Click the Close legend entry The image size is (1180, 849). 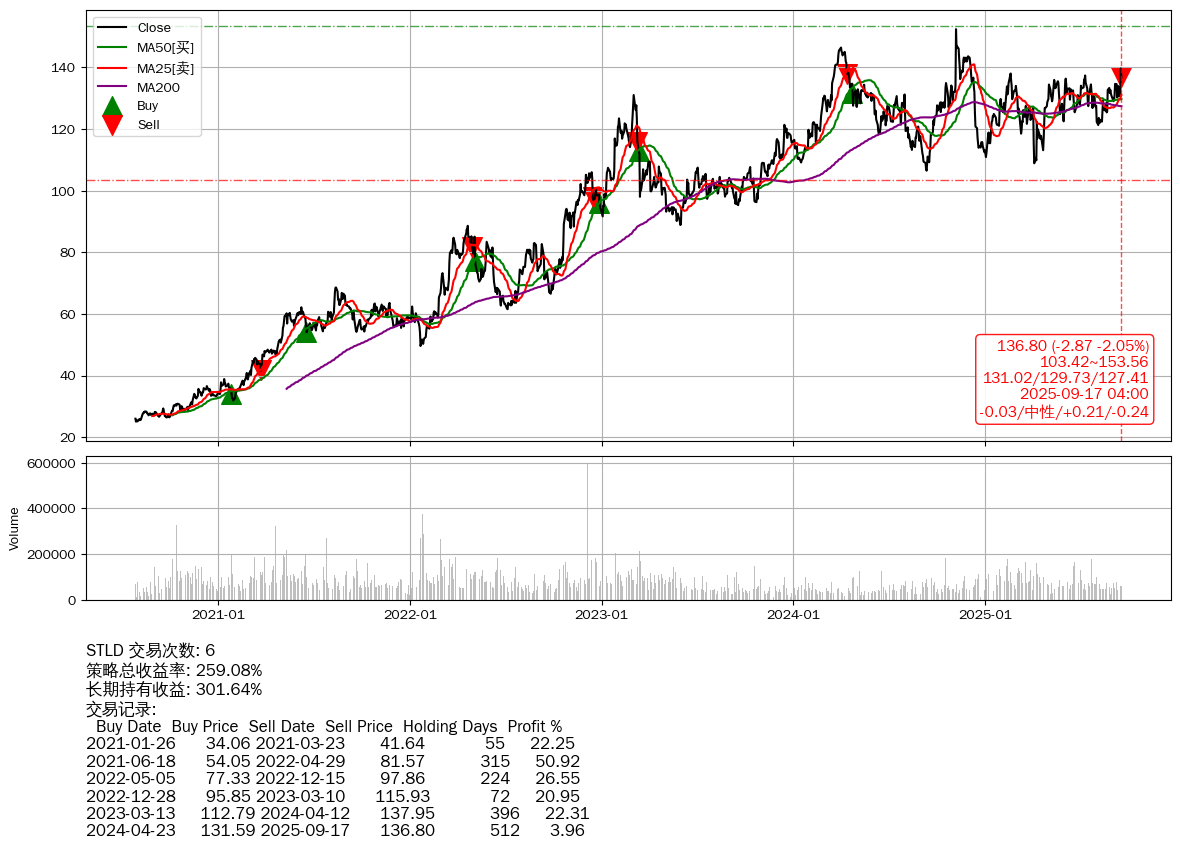pos(154,28)
